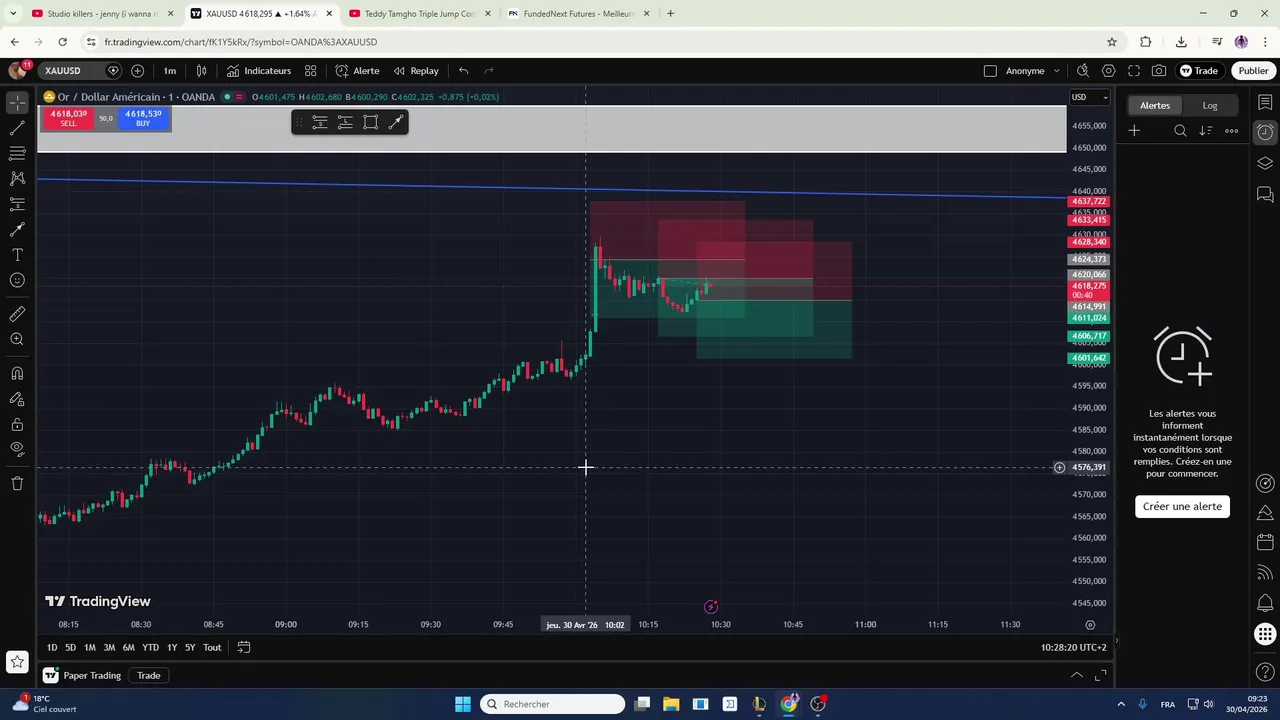This screenshot has height=720, width=1280.
Task: Open the 1m timeframe selector
Action: coord(170,71)
